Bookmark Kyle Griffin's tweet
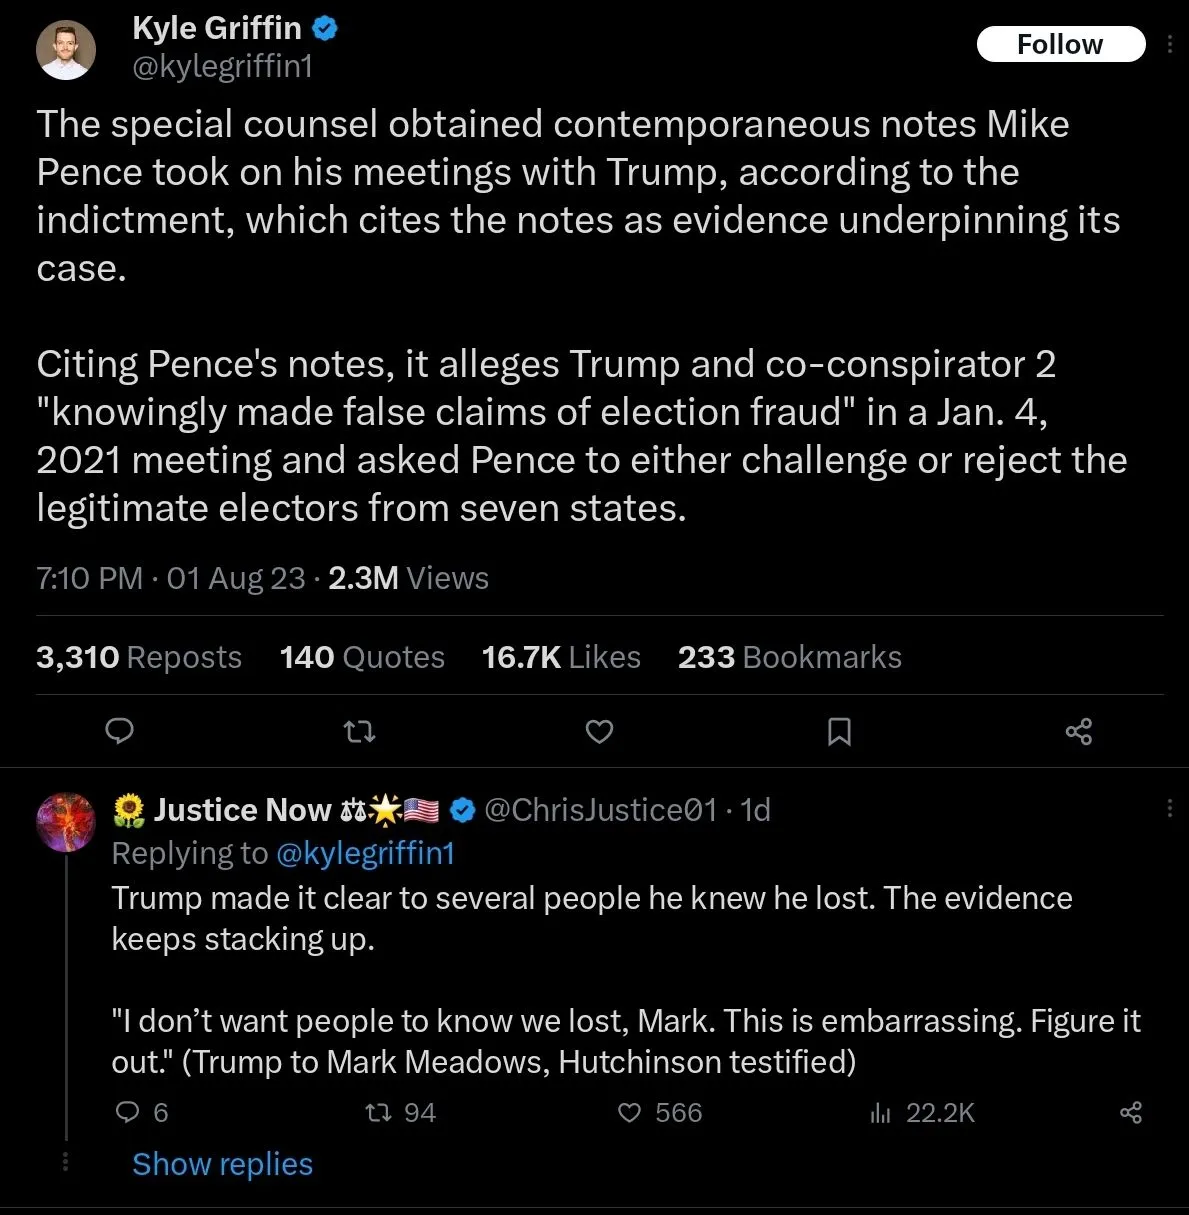 point(839,732)
